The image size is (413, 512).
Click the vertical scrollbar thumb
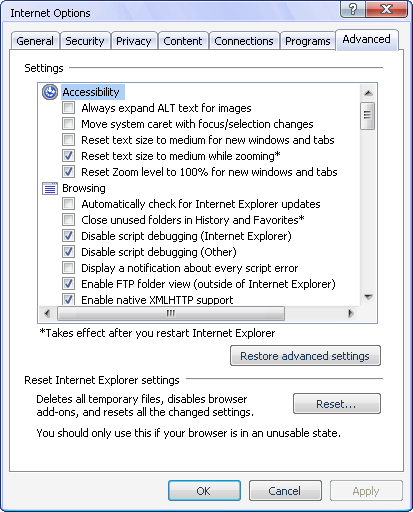tap(368, 116)
